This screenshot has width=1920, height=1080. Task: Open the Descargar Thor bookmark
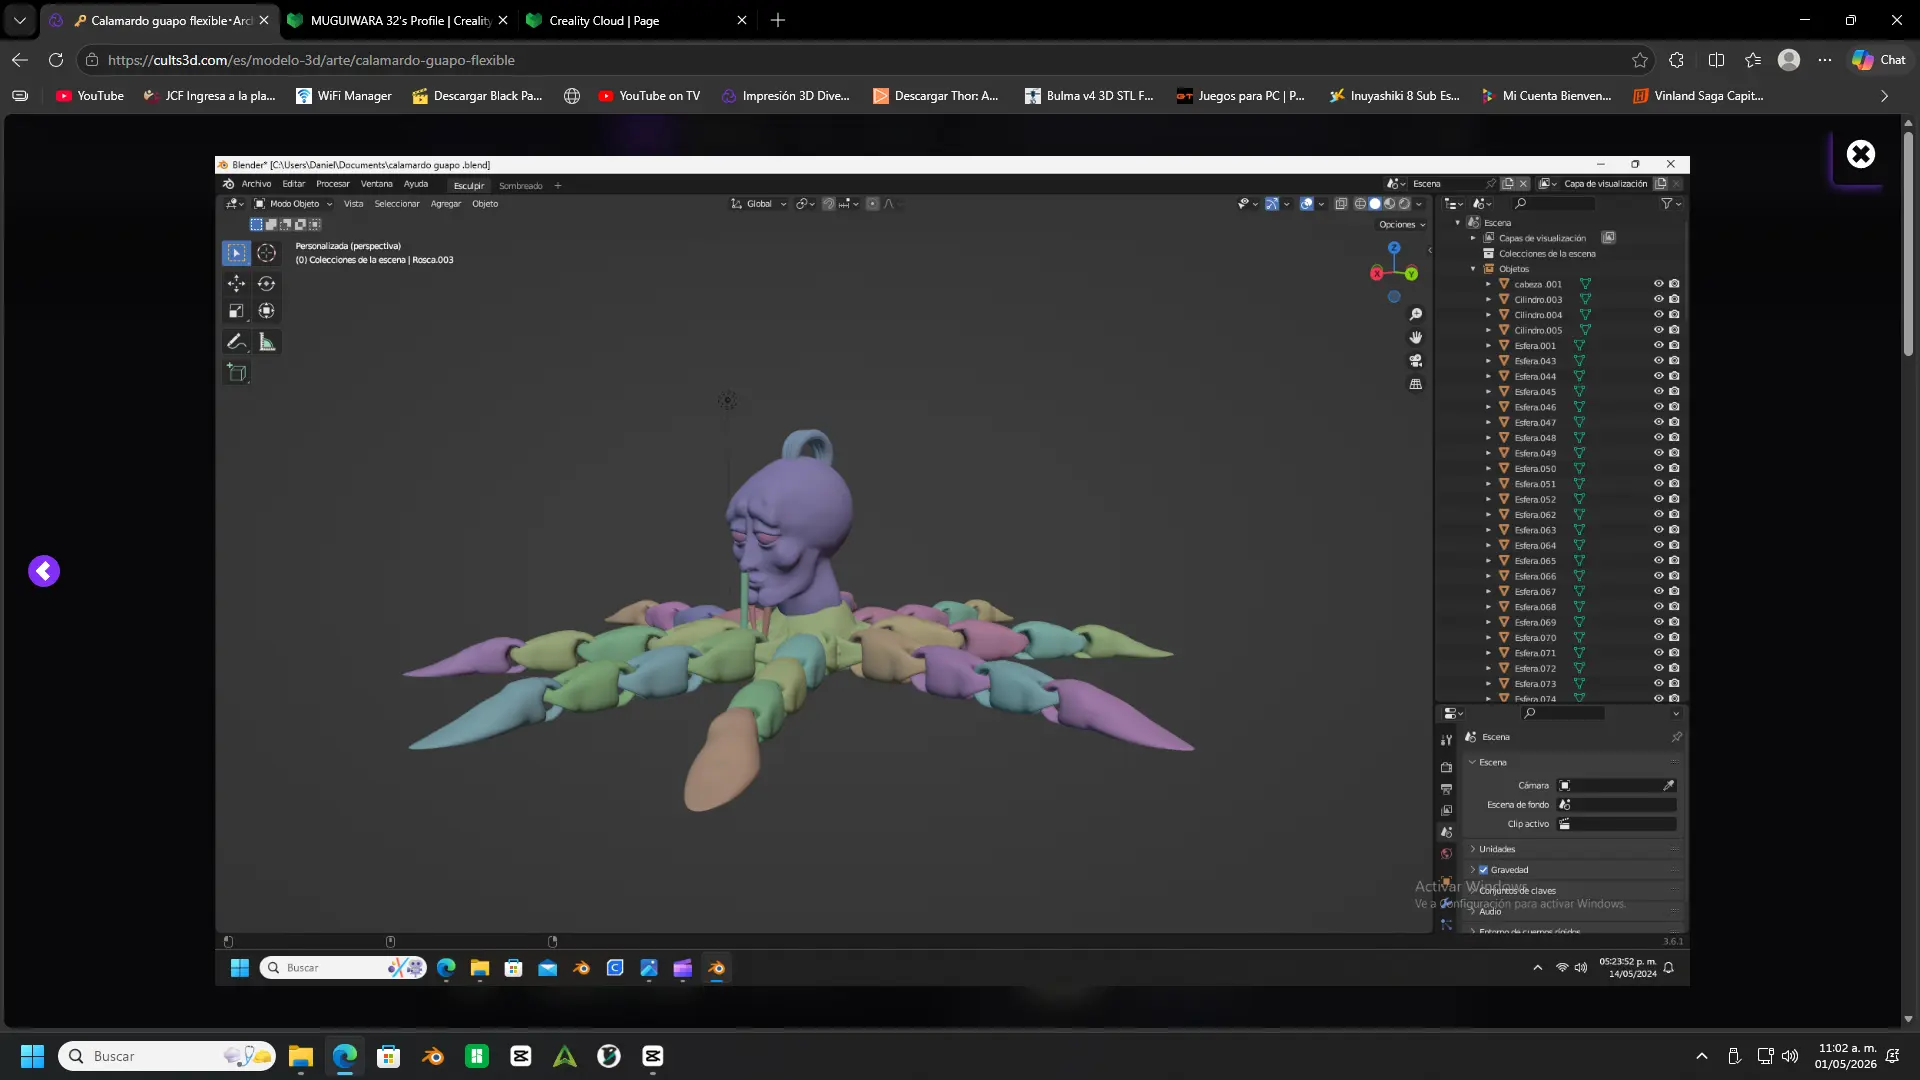click(x=936, y=96)
